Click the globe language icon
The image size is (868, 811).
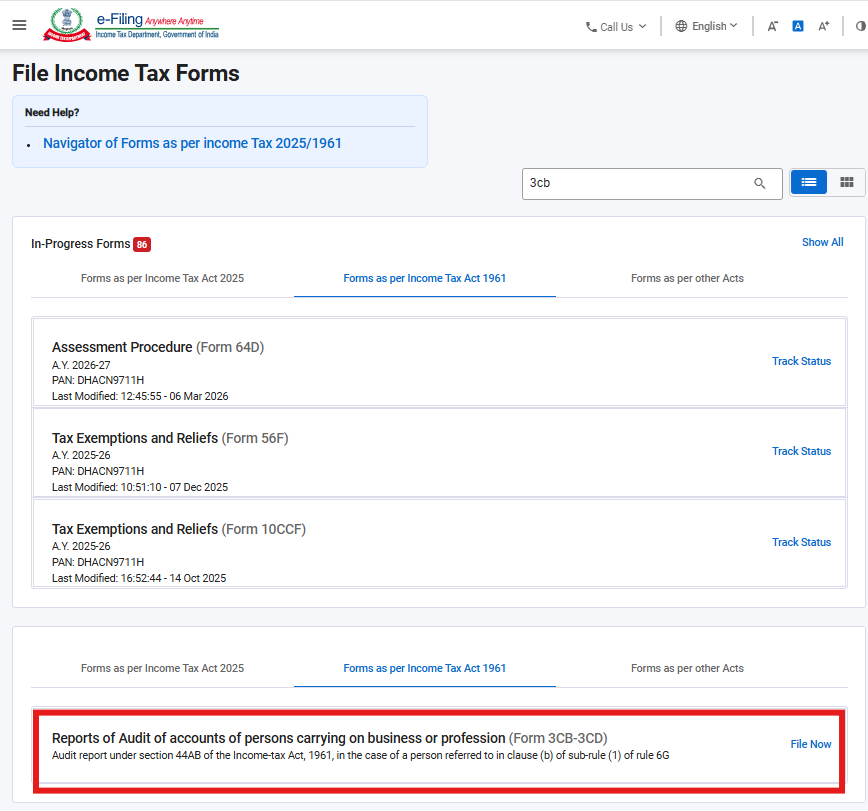coord(681,26)
